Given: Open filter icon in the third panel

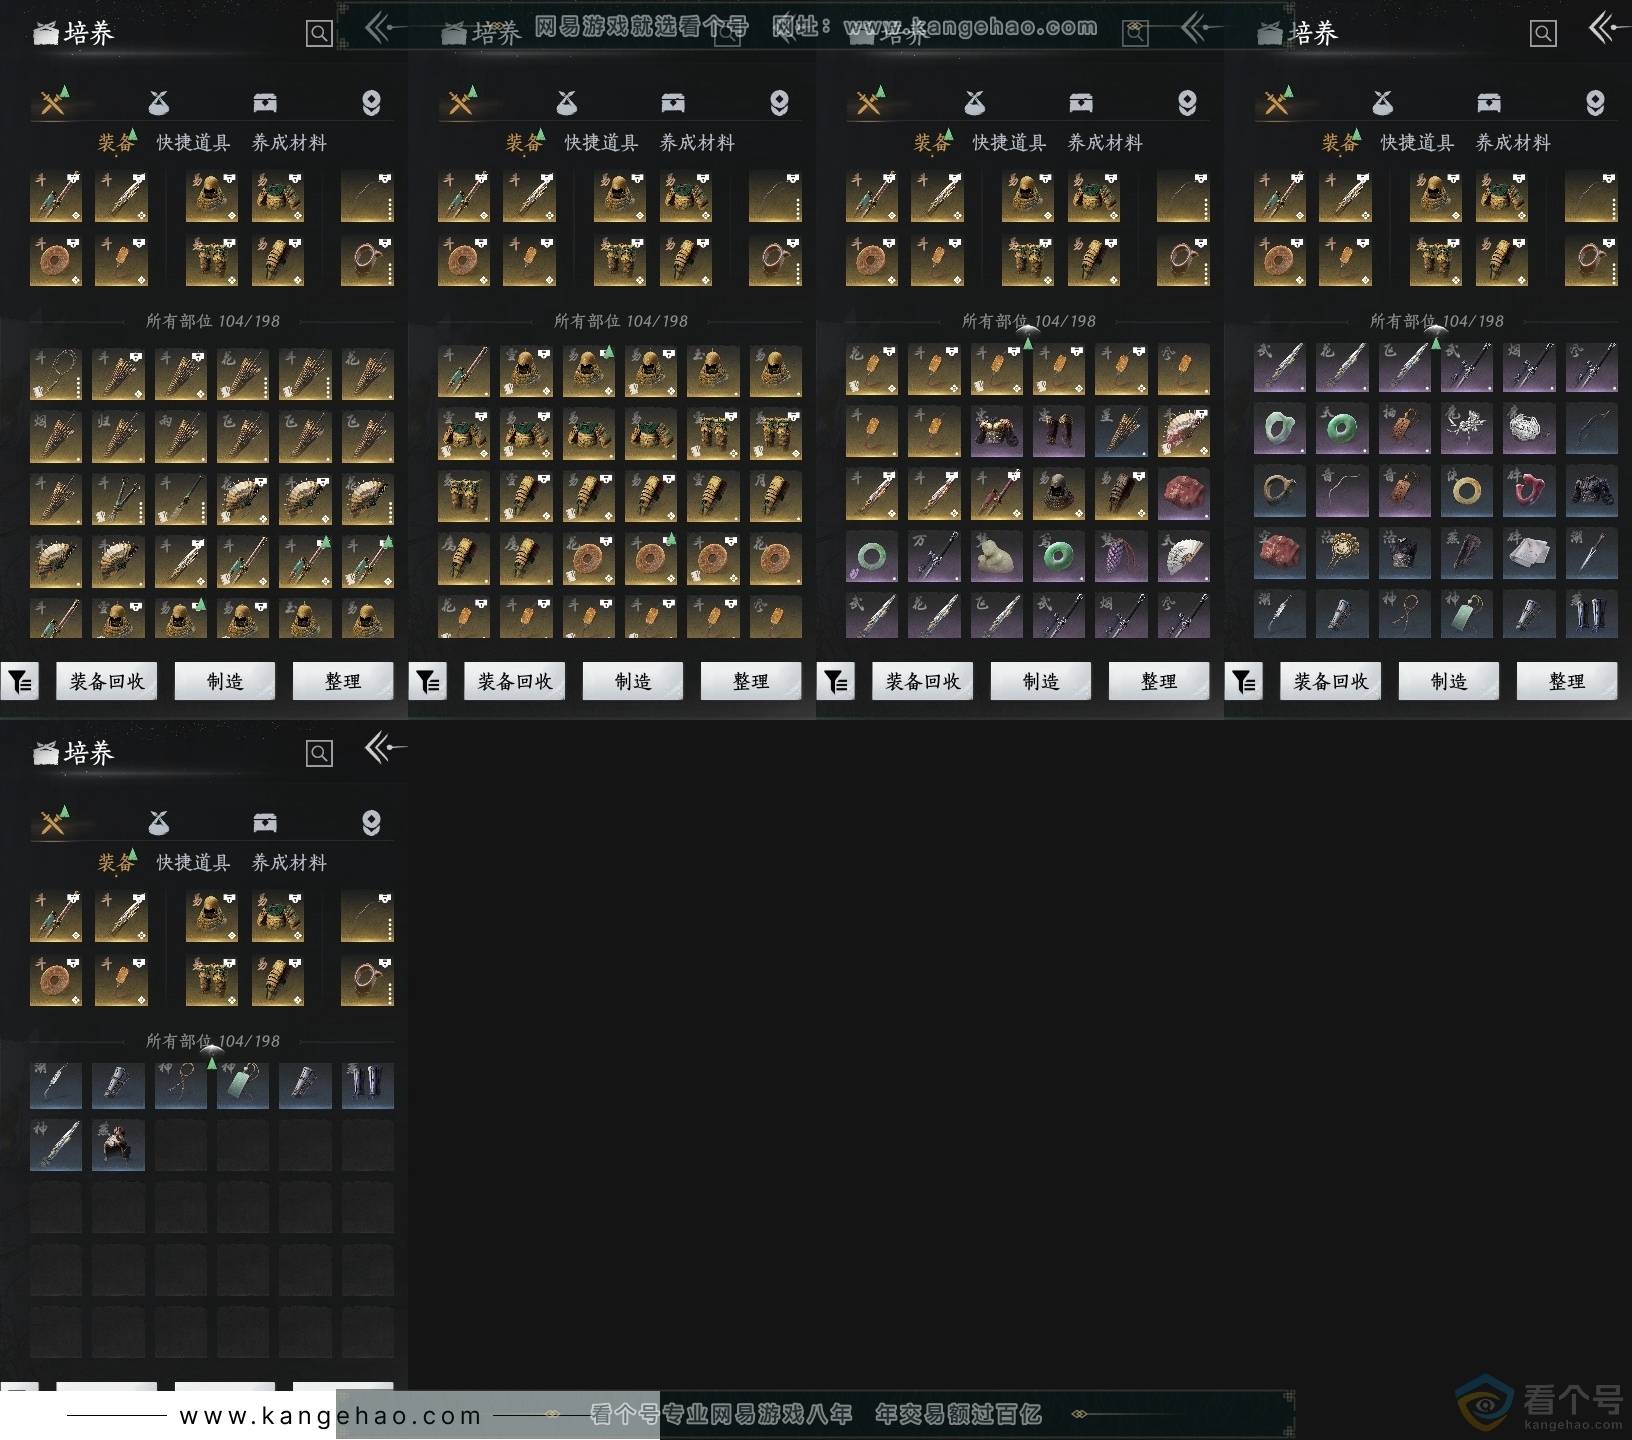Looking at the screenshot, I should point(835,682).
